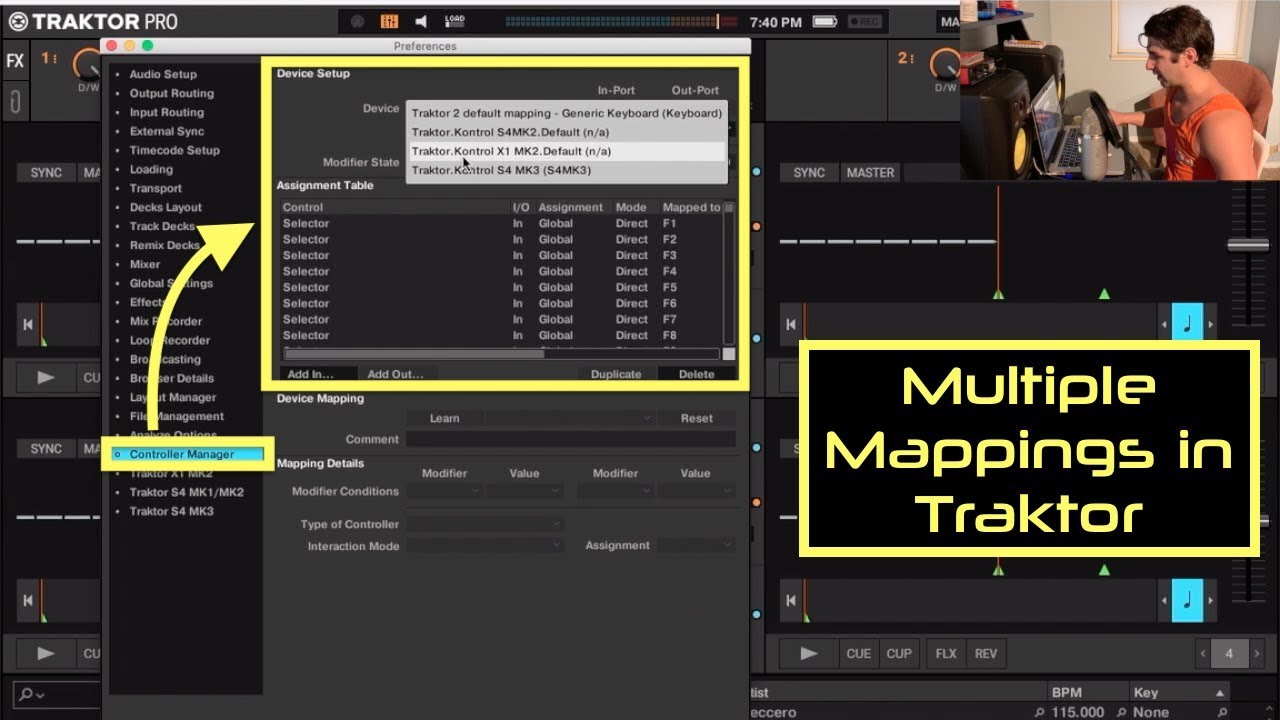Screen dimensions: 1280x720
Task: Click the D/W knob of FX unit 2
Action: point(944,62)
